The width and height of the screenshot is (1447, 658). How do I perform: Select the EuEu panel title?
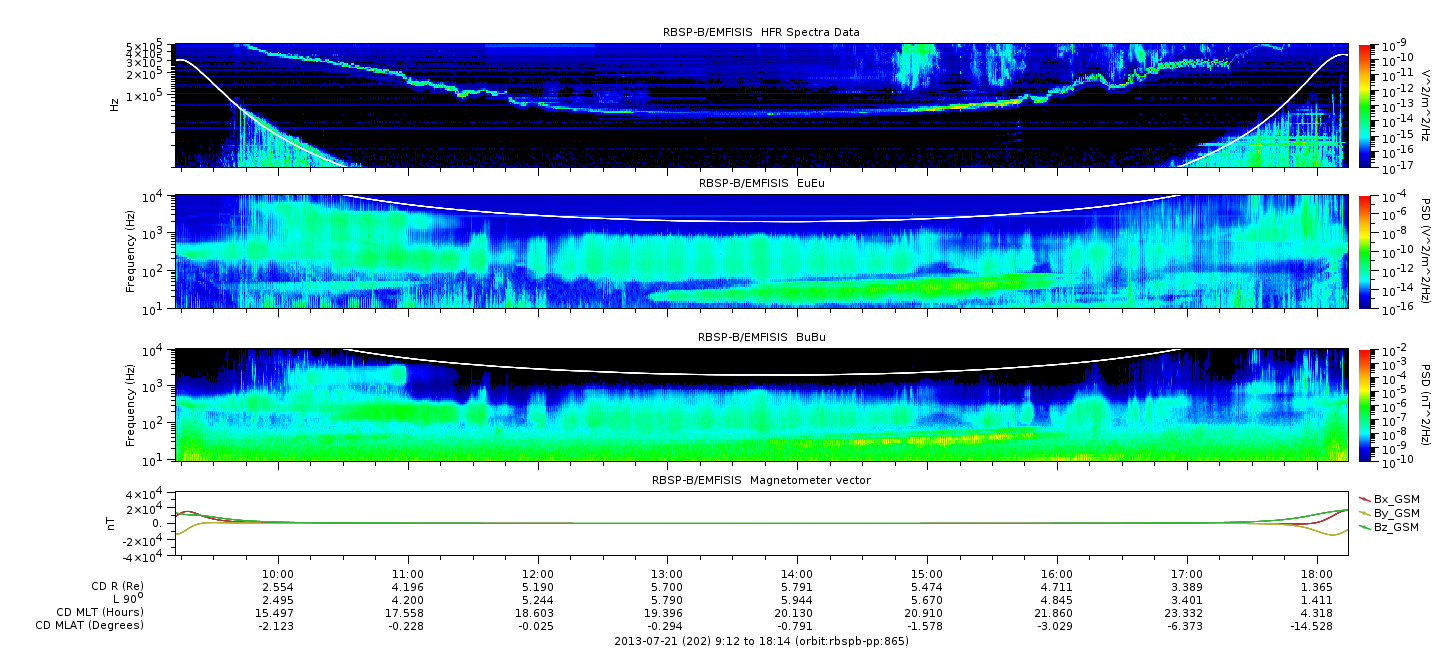click(761, 184)
